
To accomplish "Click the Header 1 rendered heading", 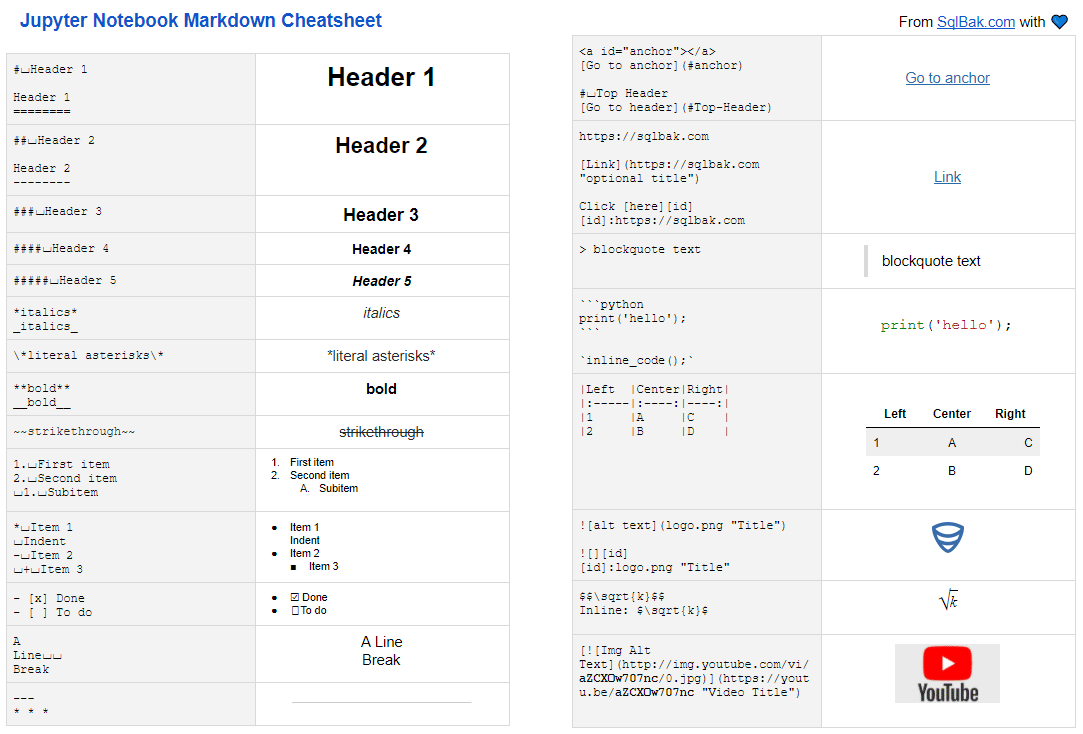I will point(381,77).
